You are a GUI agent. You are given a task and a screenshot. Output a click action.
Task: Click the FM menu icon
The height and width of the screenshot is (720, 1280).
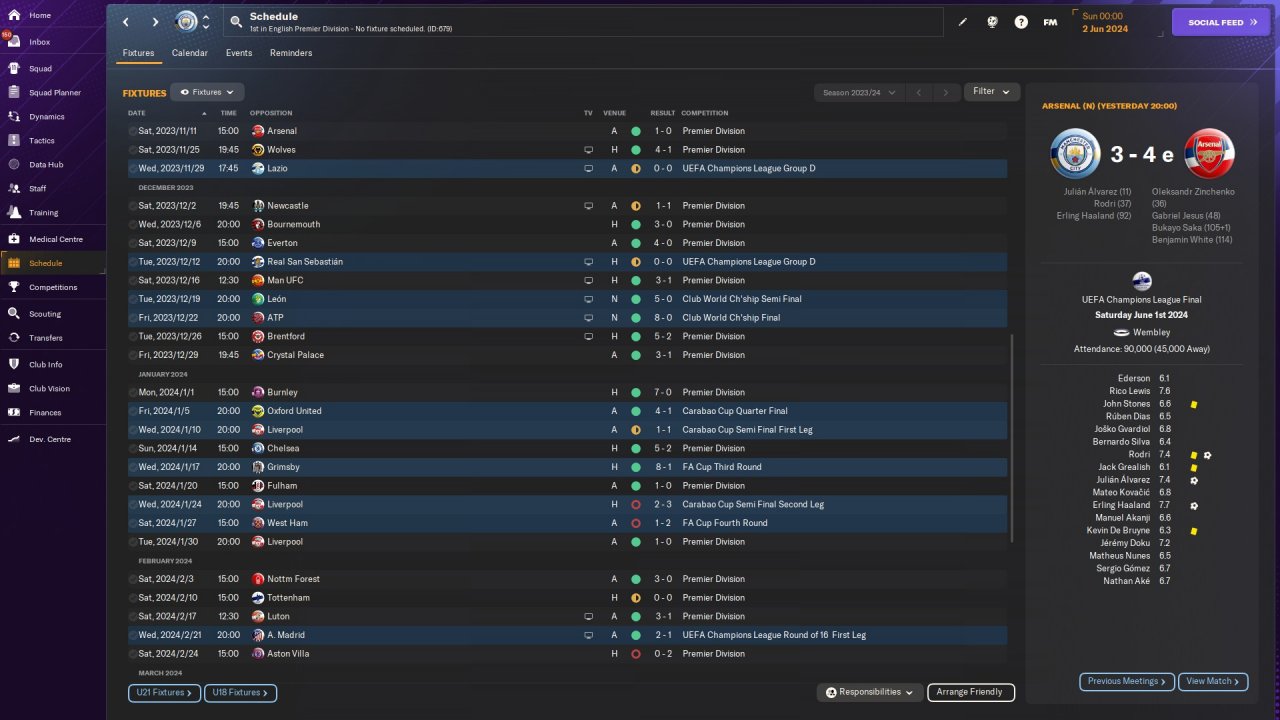click(1050, 22)
